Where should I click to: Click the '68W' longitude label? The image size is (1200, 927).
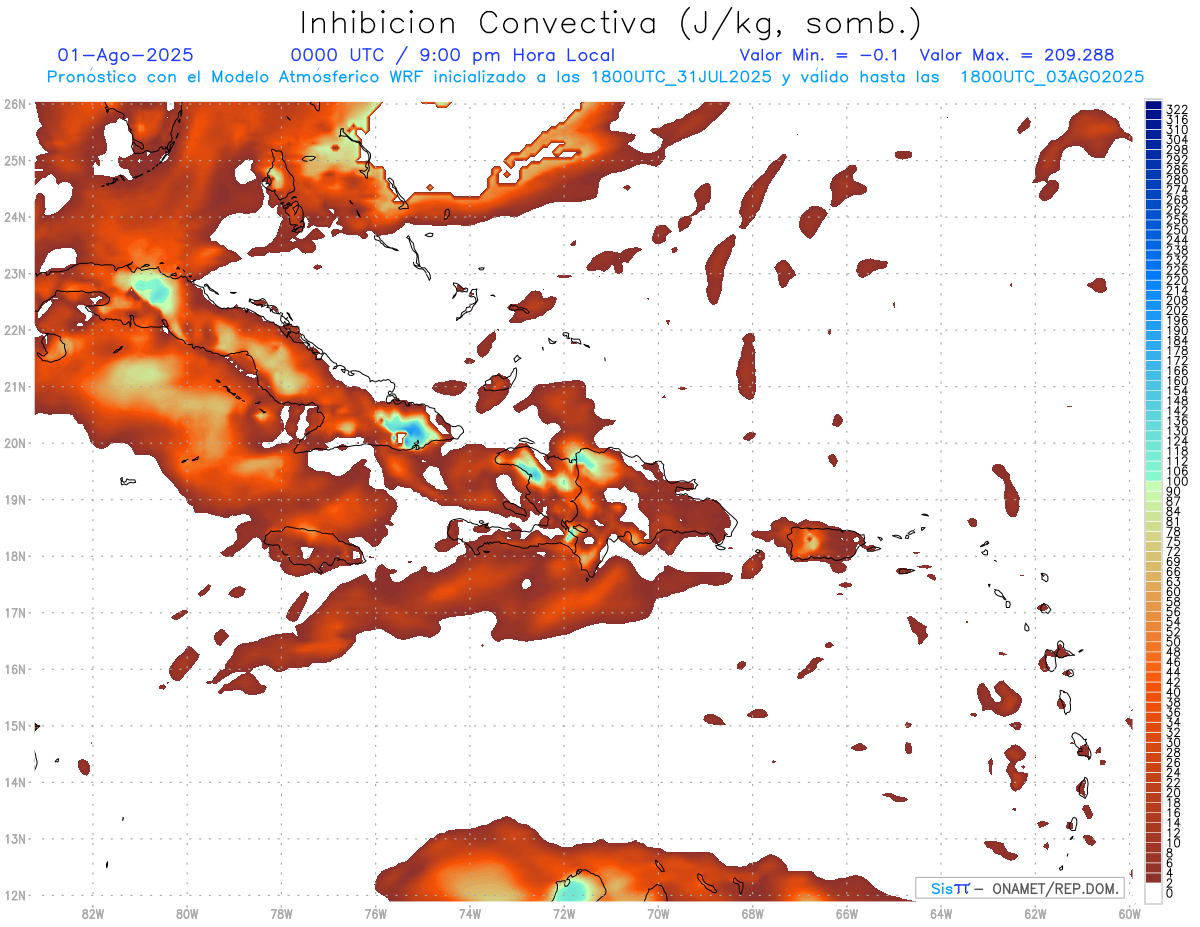(752, 912)
